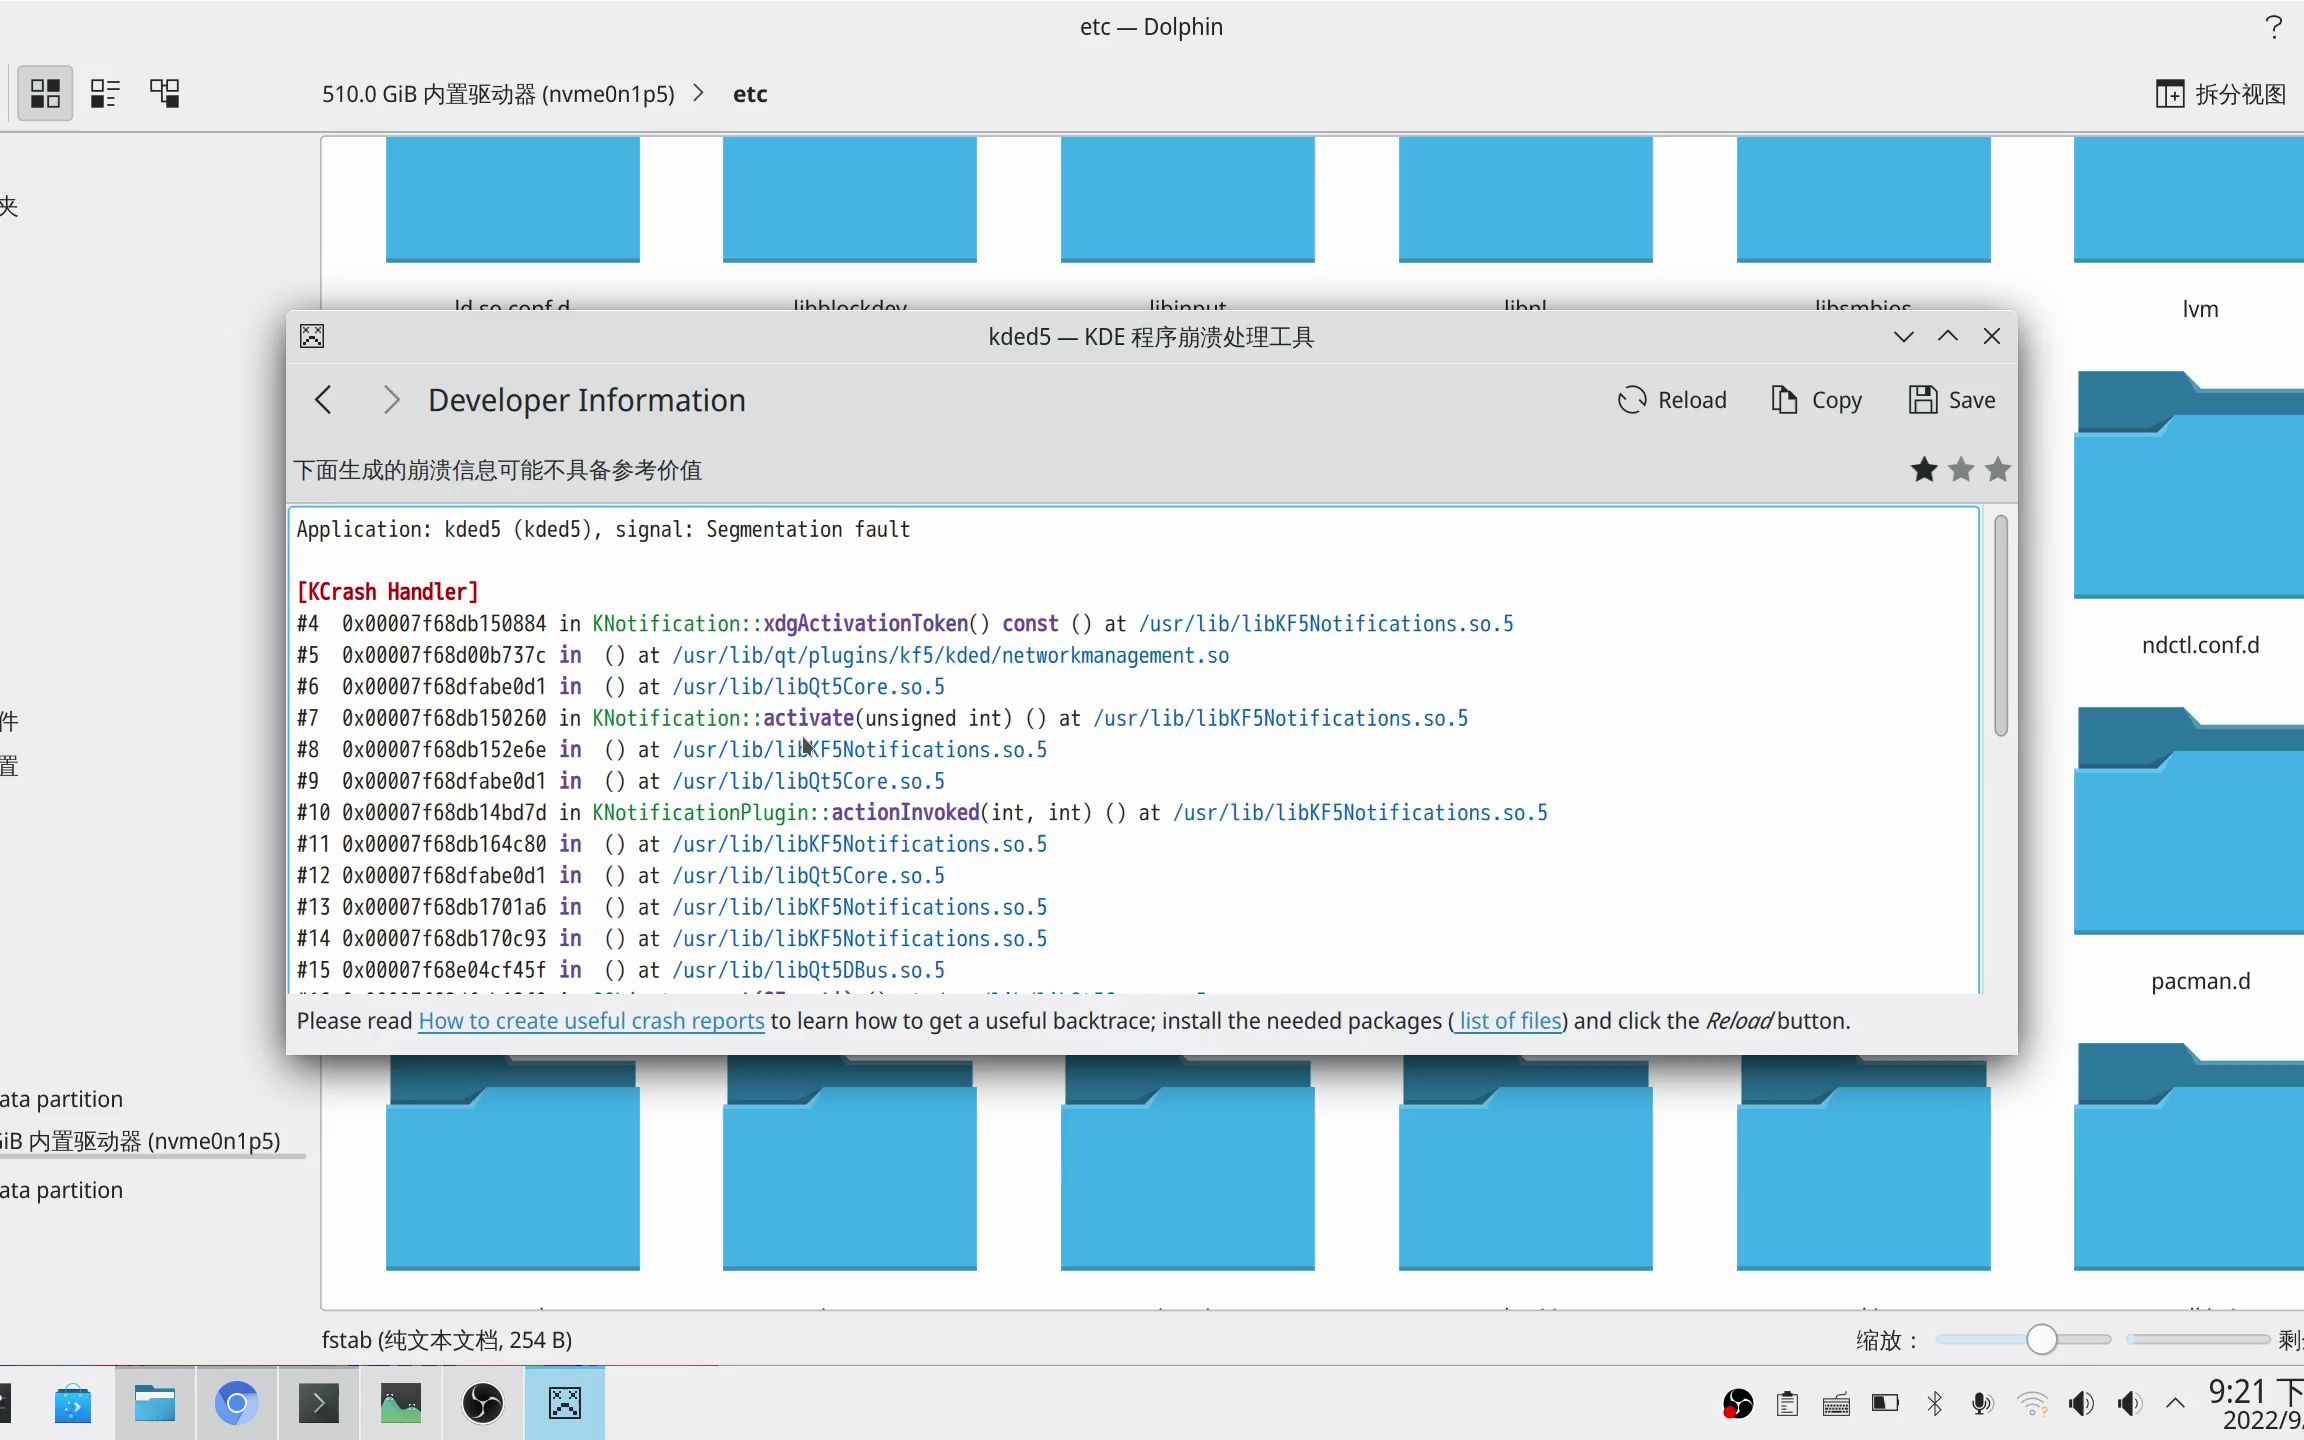
Task: Shade the KDE crash dialog
Action: pyautogui.click(x=1947, y=336)
